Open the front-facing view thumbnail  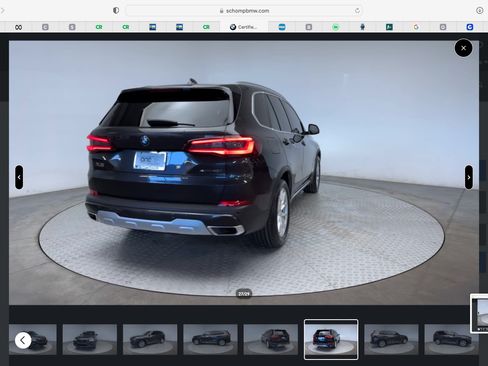click(x=90, y=339)
